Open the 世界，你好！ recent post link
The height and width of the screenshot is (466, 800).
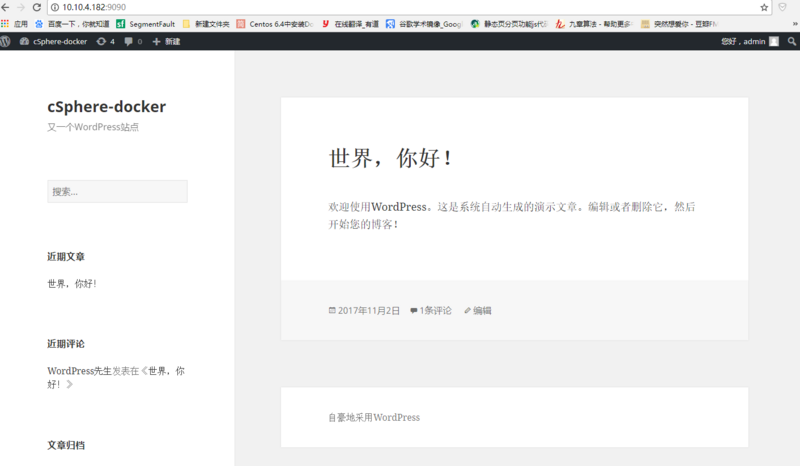point(72,284)
